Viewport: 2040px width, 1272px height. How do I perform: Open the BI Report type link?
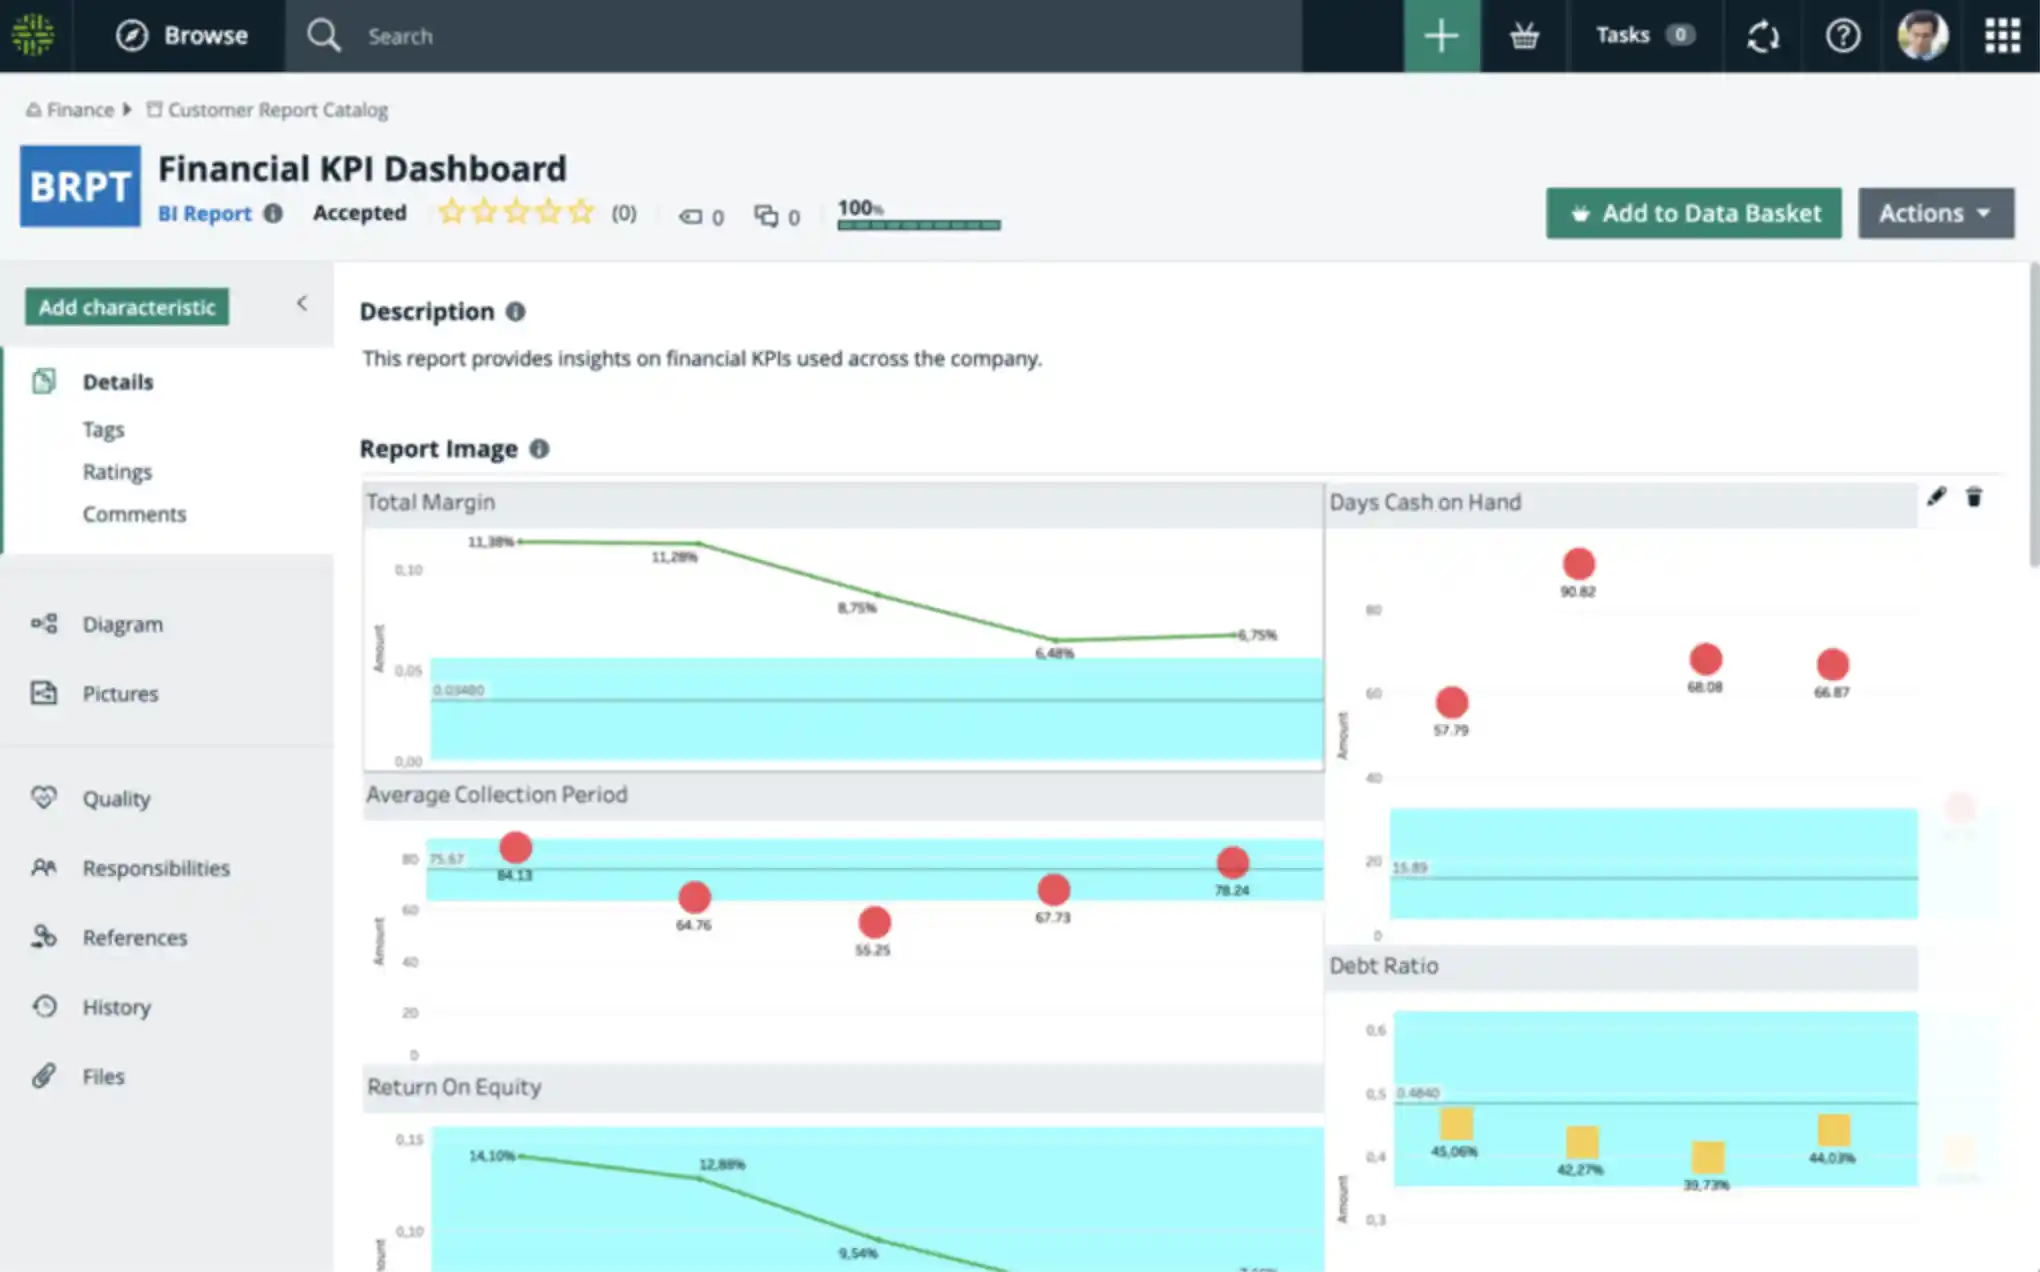(x=204, y=213)
